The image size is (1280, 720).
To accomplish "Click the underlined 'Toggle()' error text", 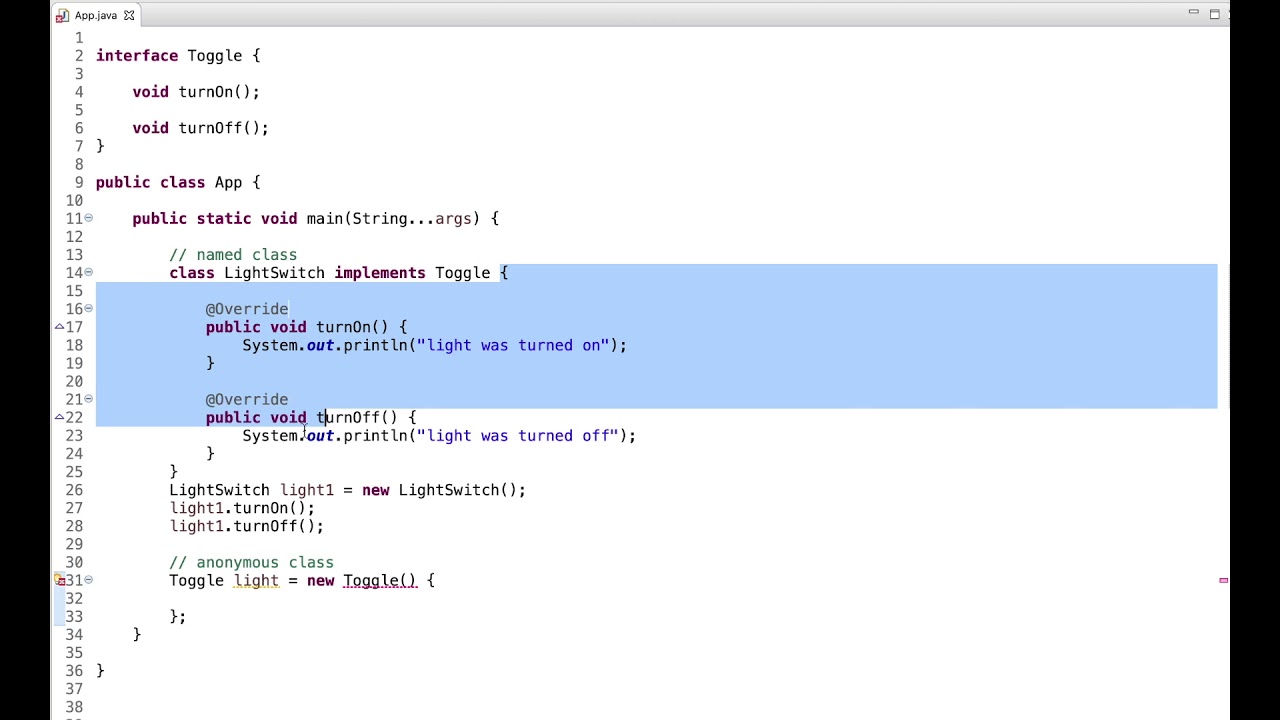I will (x=380, y=580).
